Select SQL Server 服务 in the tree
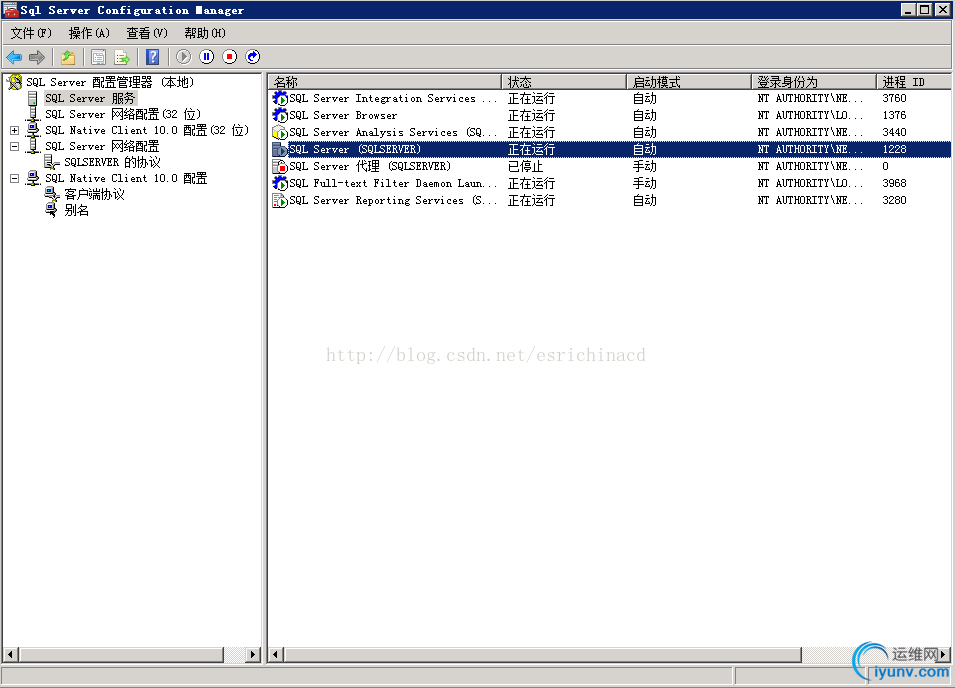This screenshot has height=688, width=955. [x=90, y=99]
